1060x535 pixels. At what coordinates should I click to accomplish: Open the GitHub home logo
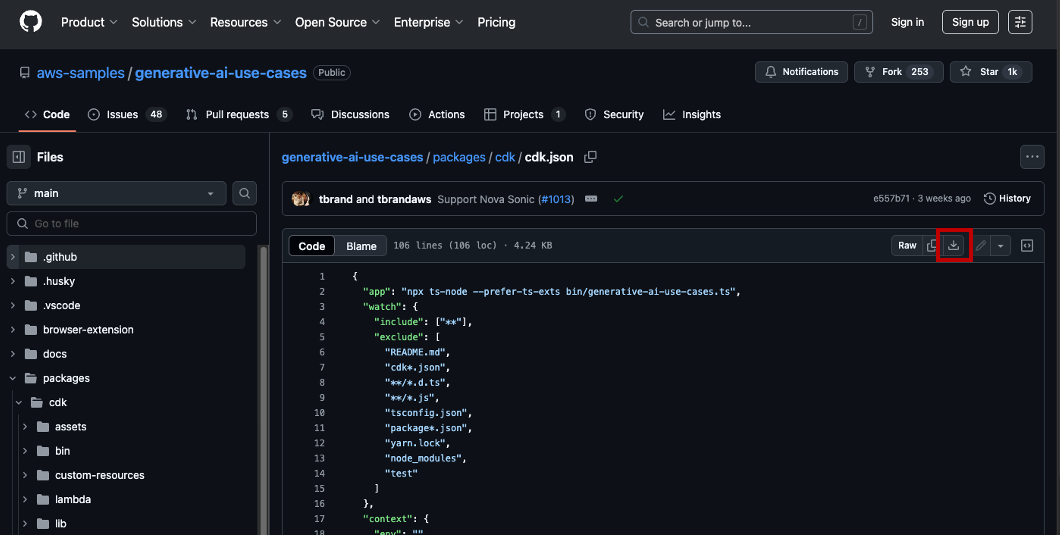pos(30,22)
